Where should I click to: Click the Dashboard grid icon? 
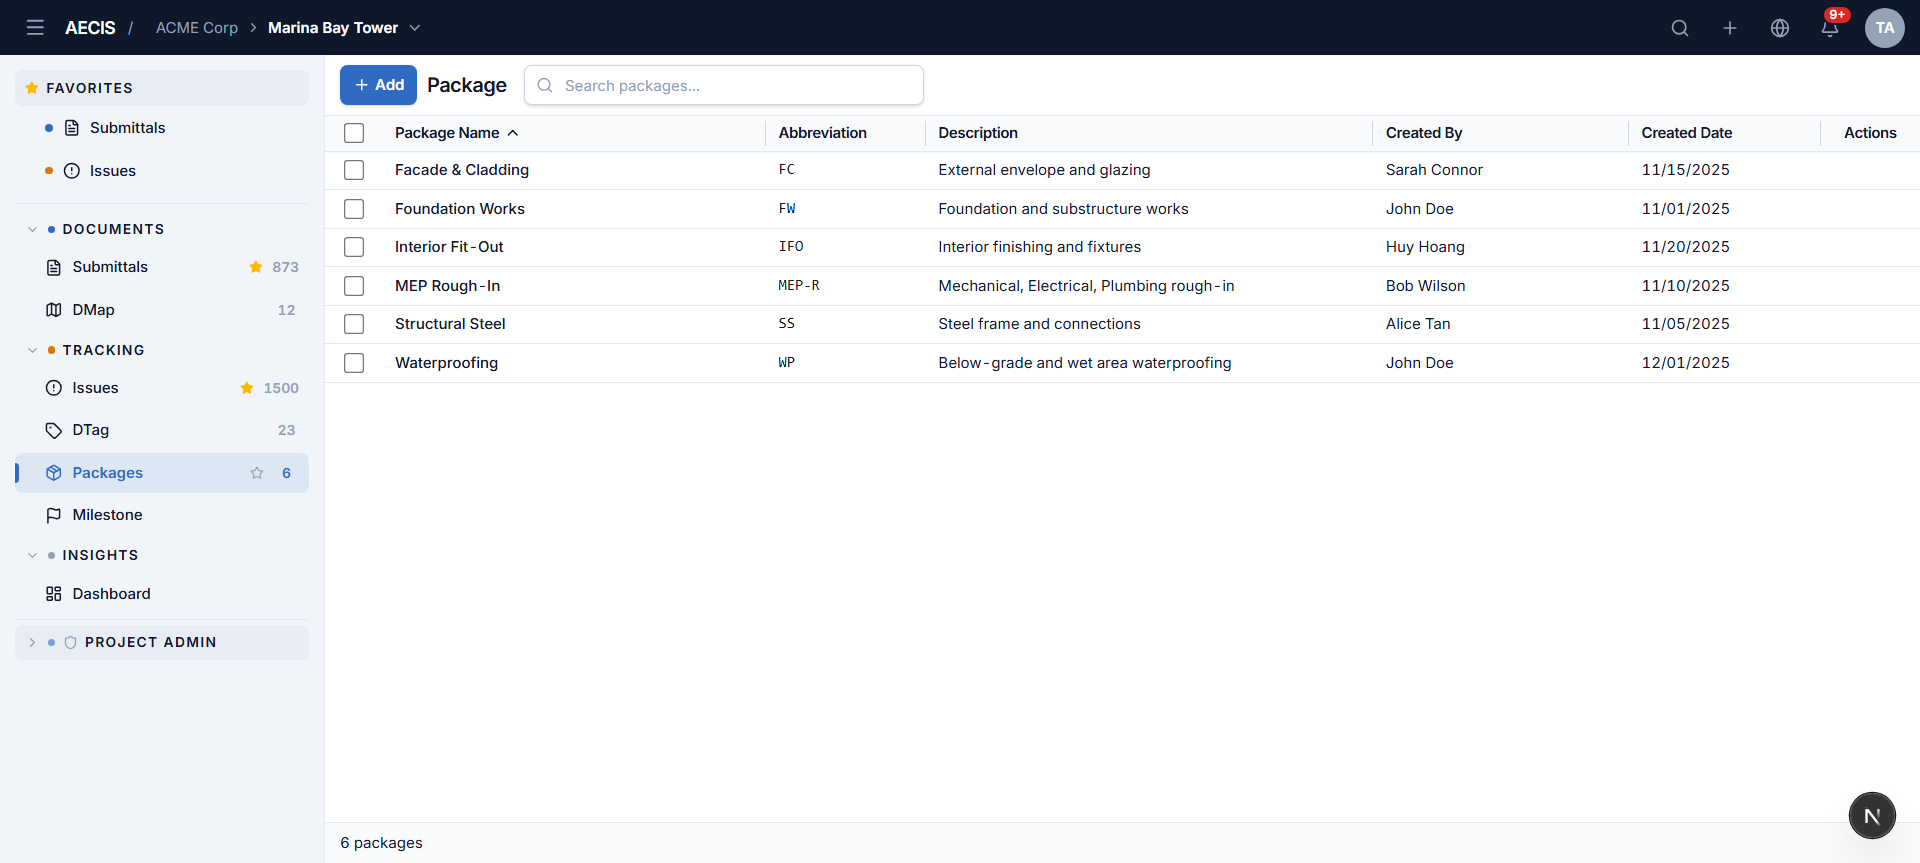pos(54,594)
